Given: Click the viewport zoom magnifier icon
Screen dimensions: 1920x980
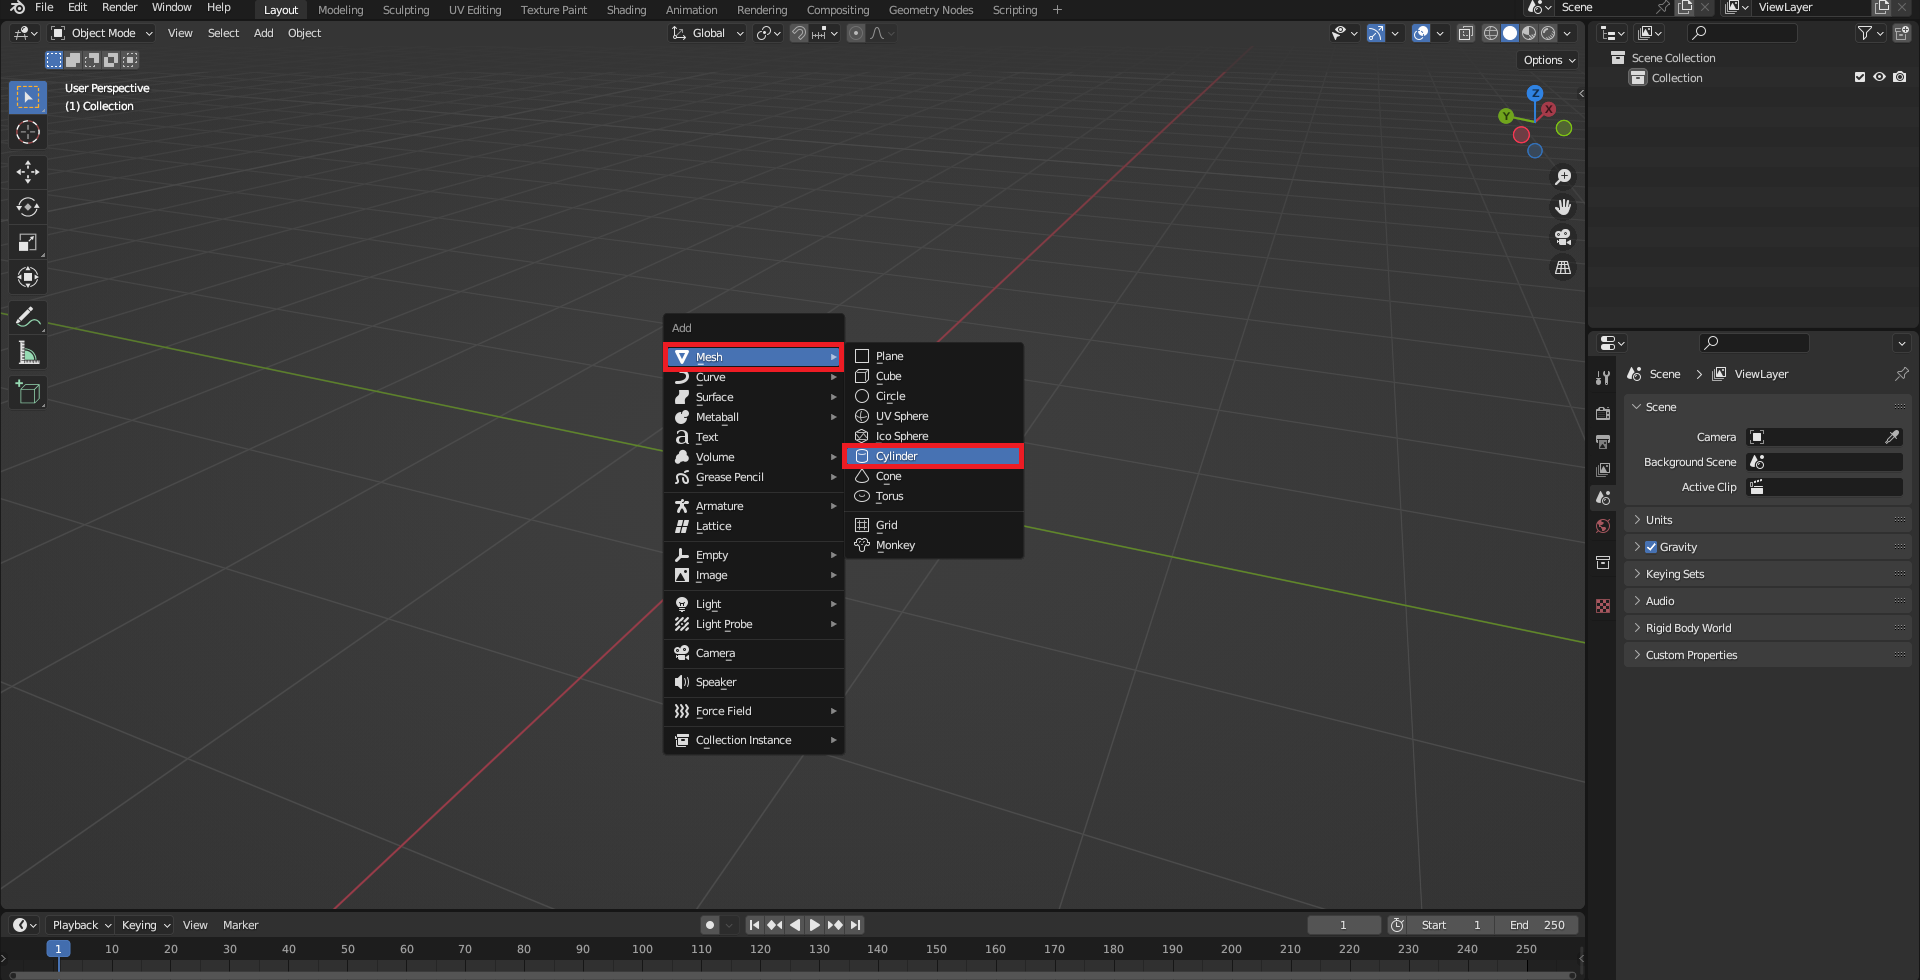Looking at the screenshot, I should point(1563,177).
